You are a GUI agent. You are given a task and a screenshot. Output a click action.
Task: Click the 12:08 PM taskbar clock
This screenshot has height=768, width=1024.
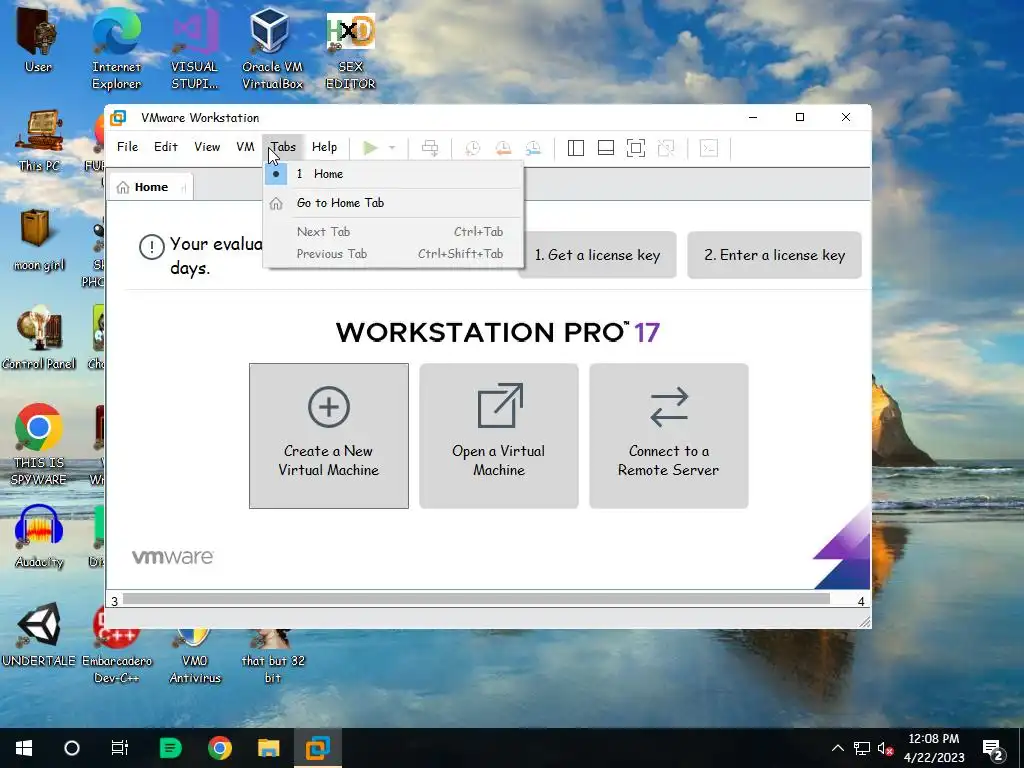[x=934, y=748]
